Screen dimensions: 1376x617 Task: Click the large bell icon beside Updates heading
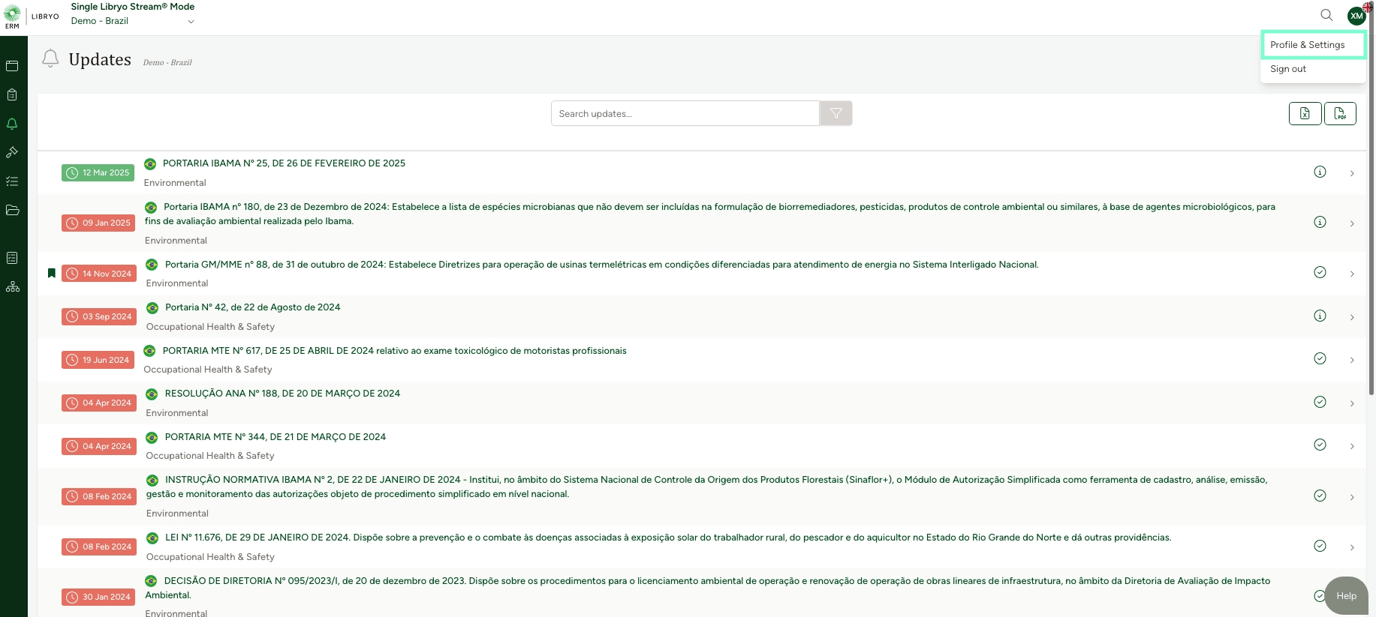[x=50, y=59]
